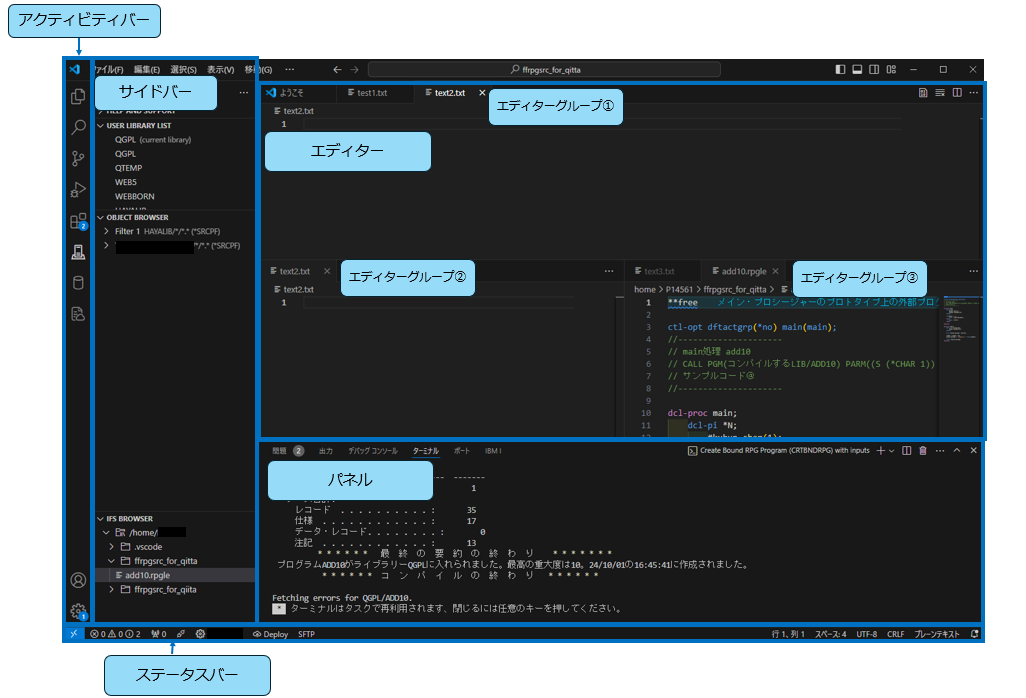Switch to the 問題 problems panel tab
The width and height of the screenshot is (1026, 698).
point(288,451)
